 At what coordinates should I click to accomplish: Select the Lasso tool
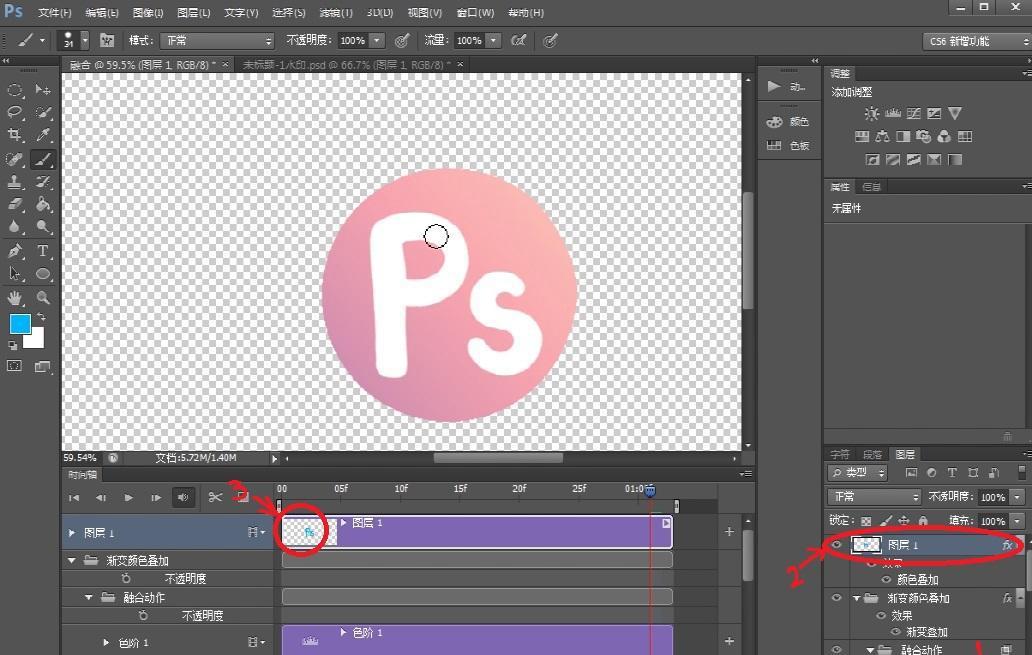14,113
